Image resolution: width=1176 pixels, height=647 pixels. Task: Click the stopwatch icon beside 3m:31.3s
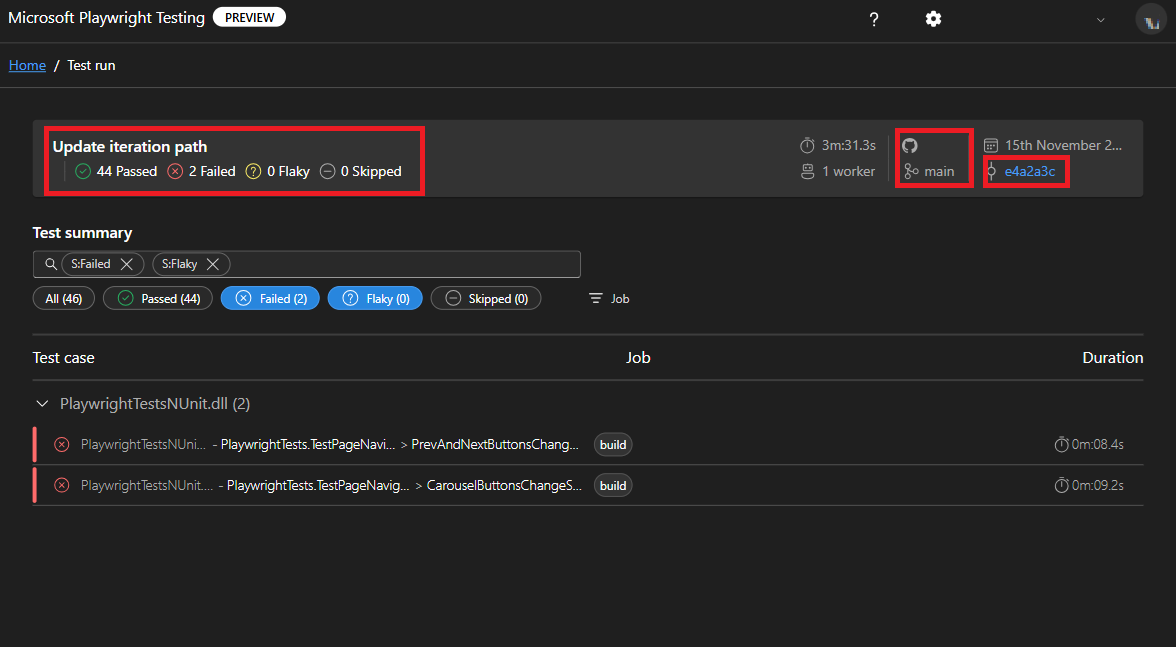(806, 144)
